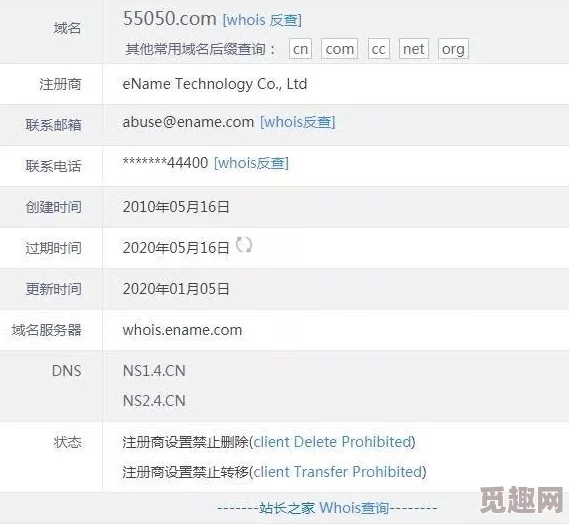
Task: Select expiry date 2020年05月16日
Action: point(176,248)
